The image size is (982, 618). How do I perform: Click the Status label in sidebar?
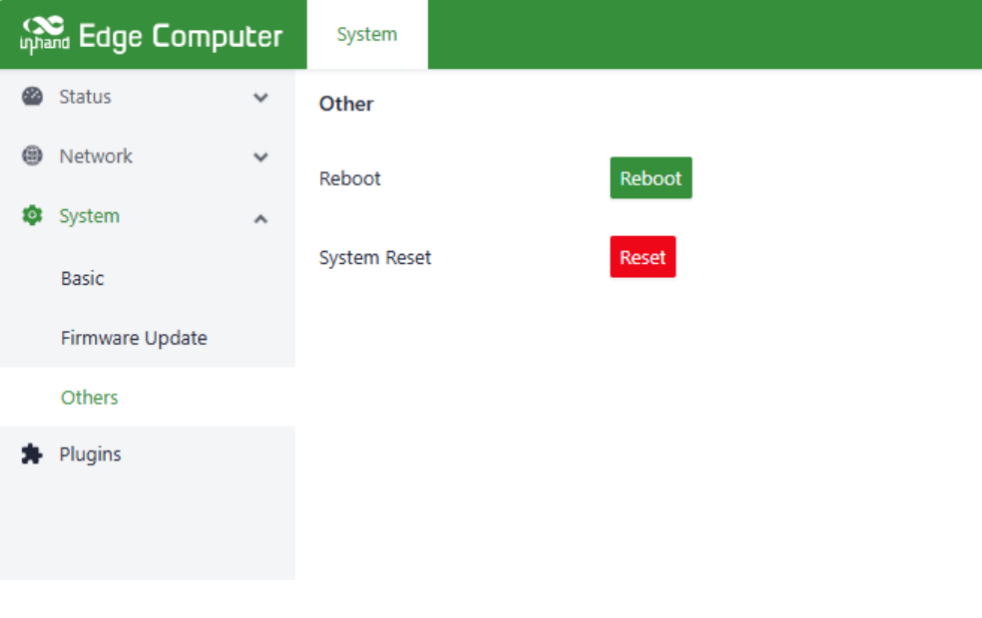85,97
